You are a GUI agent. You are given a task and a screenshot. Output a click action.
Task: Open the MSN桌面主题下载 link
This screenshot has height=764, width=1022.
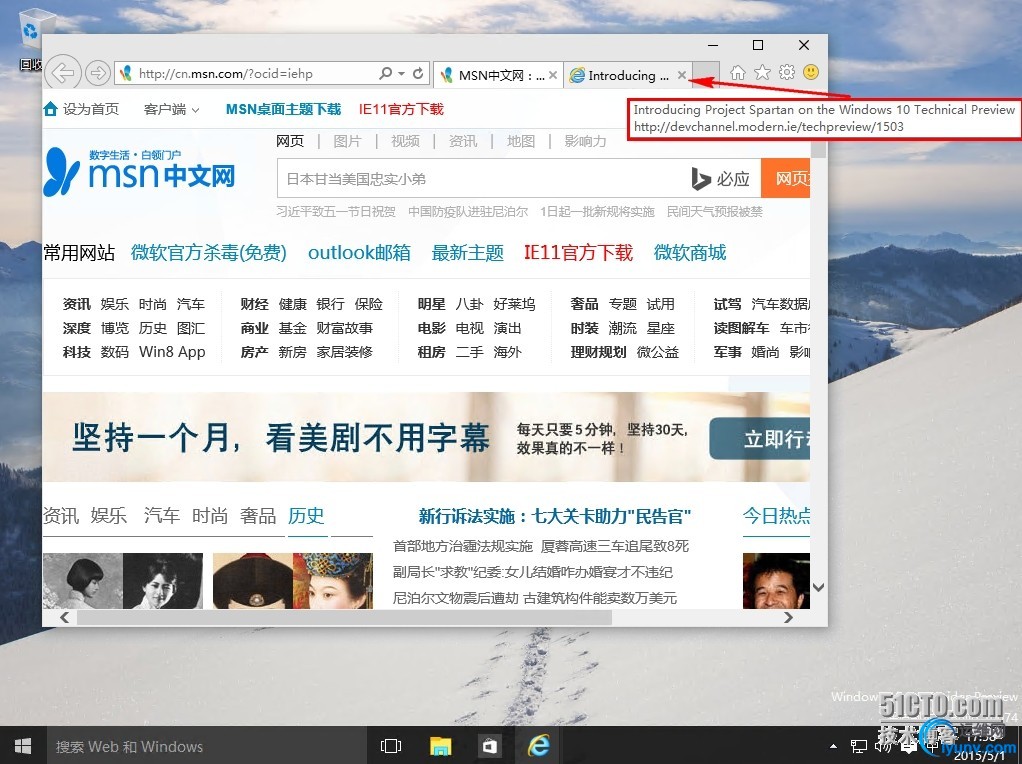pos(284,110)
